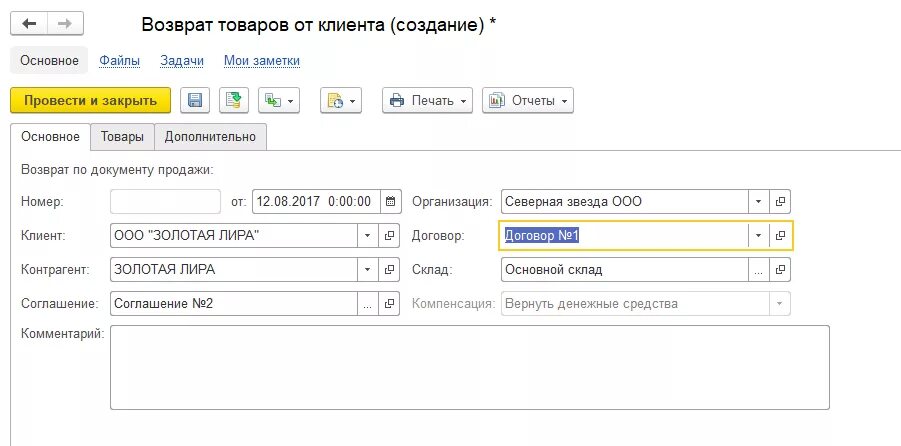Viewport: 901px width, 446px height.
Task: Open the document with clock icon dropdown
Action: point(341,101)
